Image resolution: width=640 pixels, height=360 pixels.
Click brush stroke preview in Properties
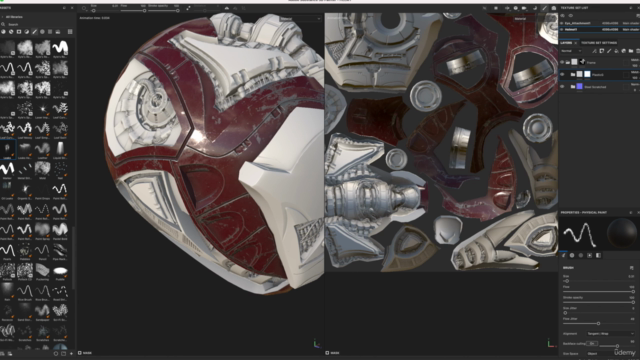click(580, 234)
